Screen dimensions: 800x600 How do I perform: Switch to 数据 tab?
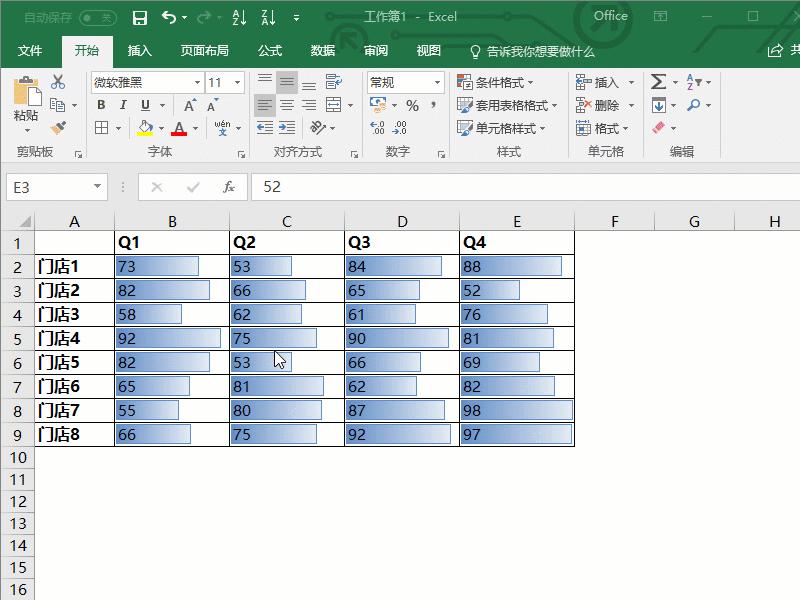(x=323, y=51)
